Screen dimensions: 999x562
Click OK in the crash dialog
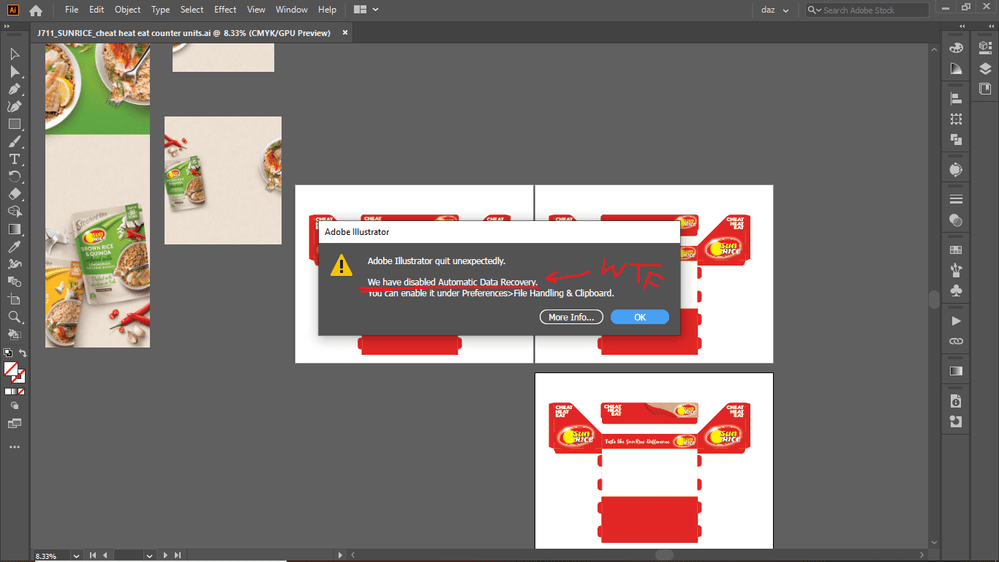[x=640, y=317]
